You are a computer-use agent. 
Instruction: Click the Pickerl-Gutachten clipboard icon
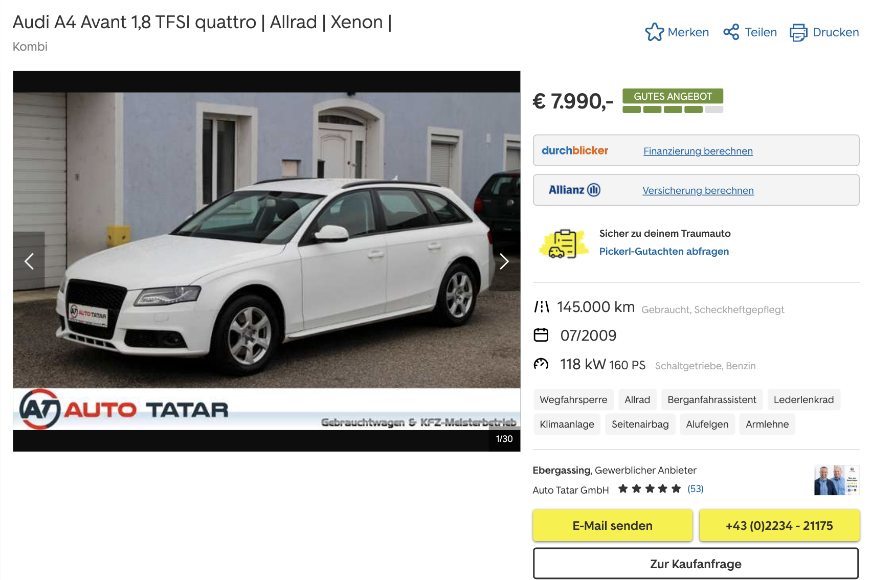(563, 244)
